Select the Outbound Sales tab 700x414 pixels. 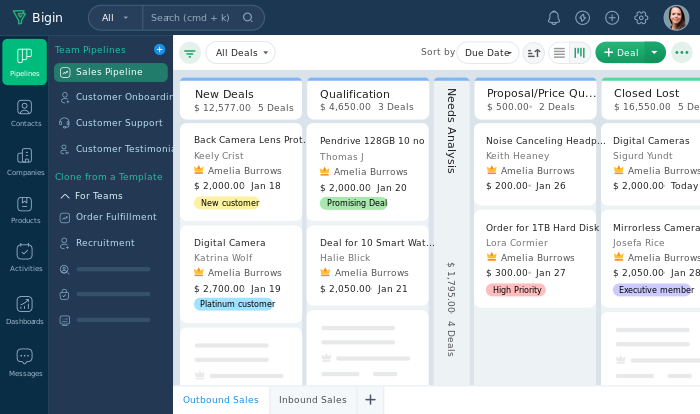coord(220,400)
